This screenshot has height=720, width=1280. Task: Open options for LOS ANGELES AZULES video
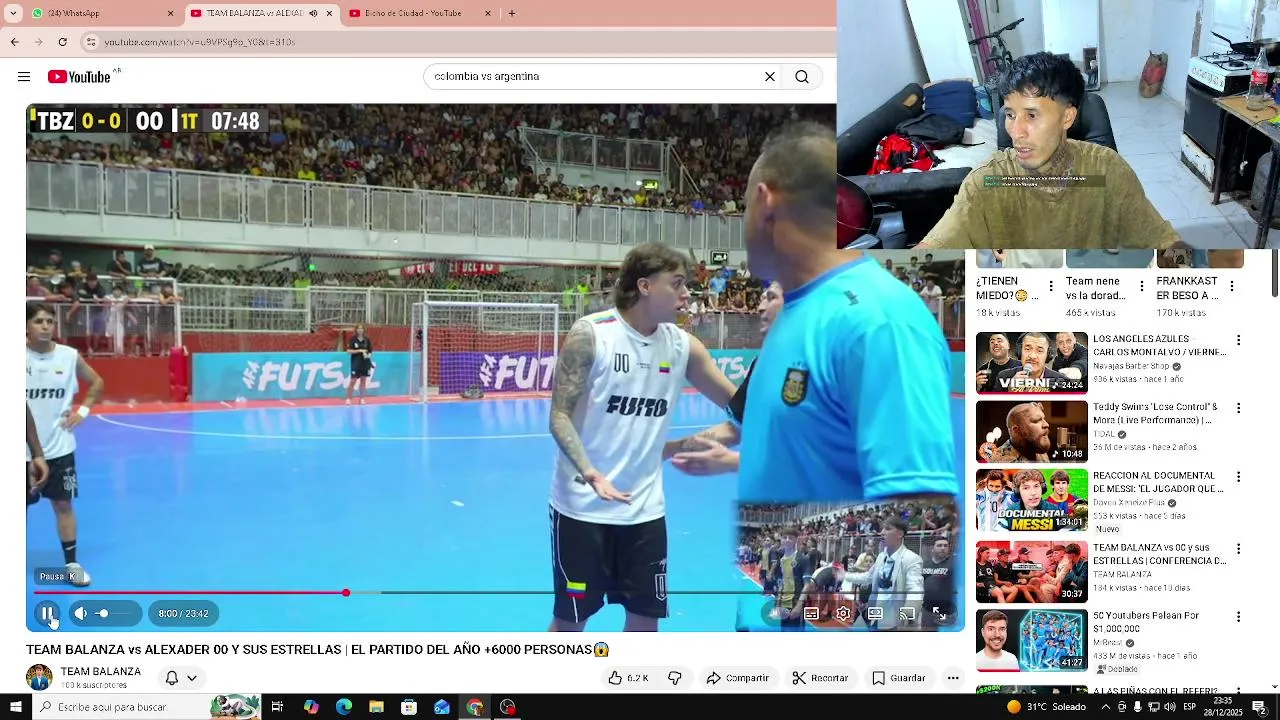point(1238,341)
